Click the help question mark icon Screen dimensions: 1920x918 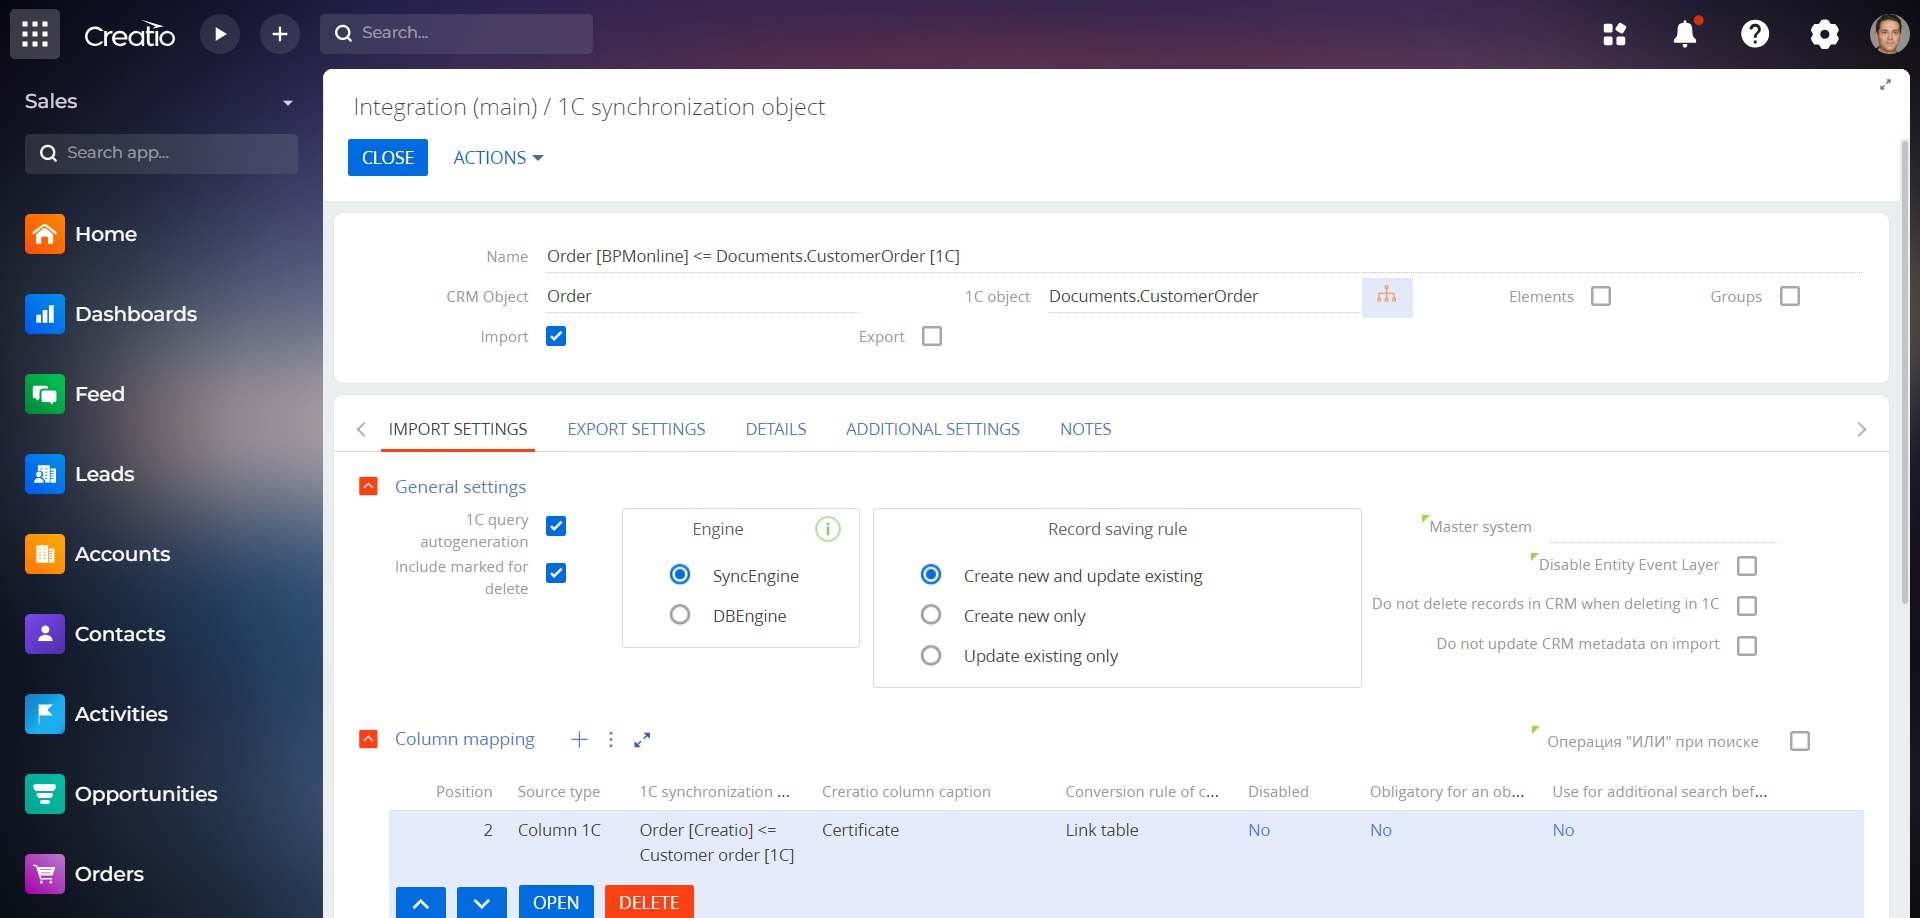[1755, 34]
